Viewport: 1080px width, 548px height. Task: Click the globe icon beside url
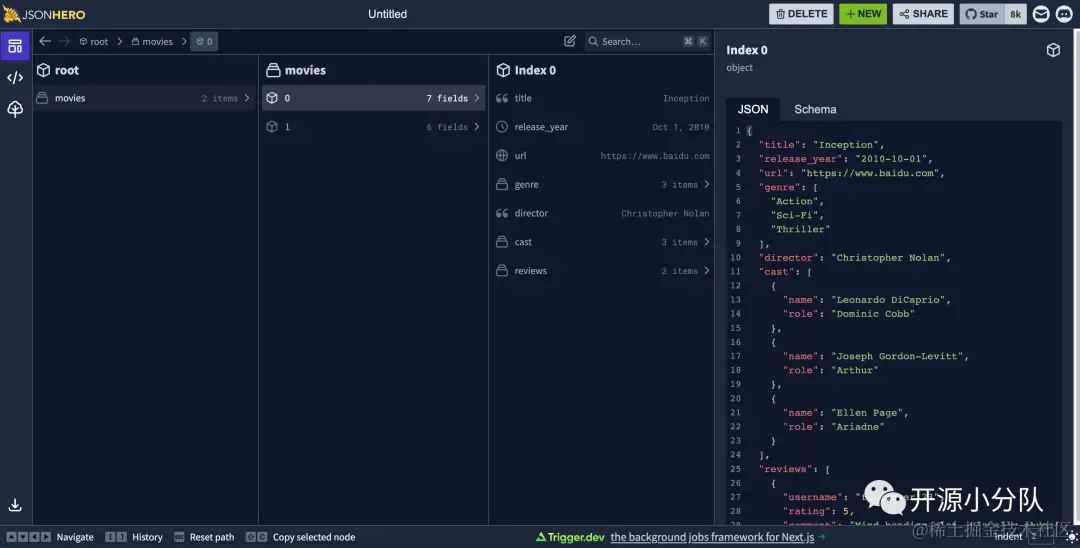click(502, 156)
